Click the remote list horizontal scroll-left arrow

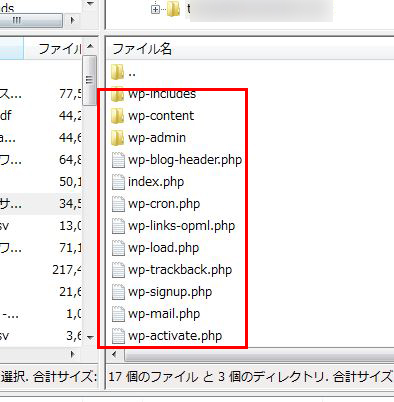115,355
